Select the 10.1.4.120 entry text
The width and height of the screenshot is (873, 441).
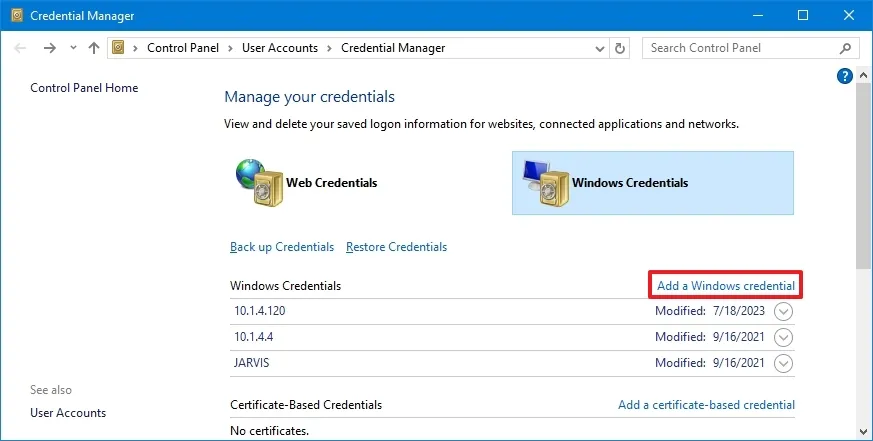pos(259,311)
